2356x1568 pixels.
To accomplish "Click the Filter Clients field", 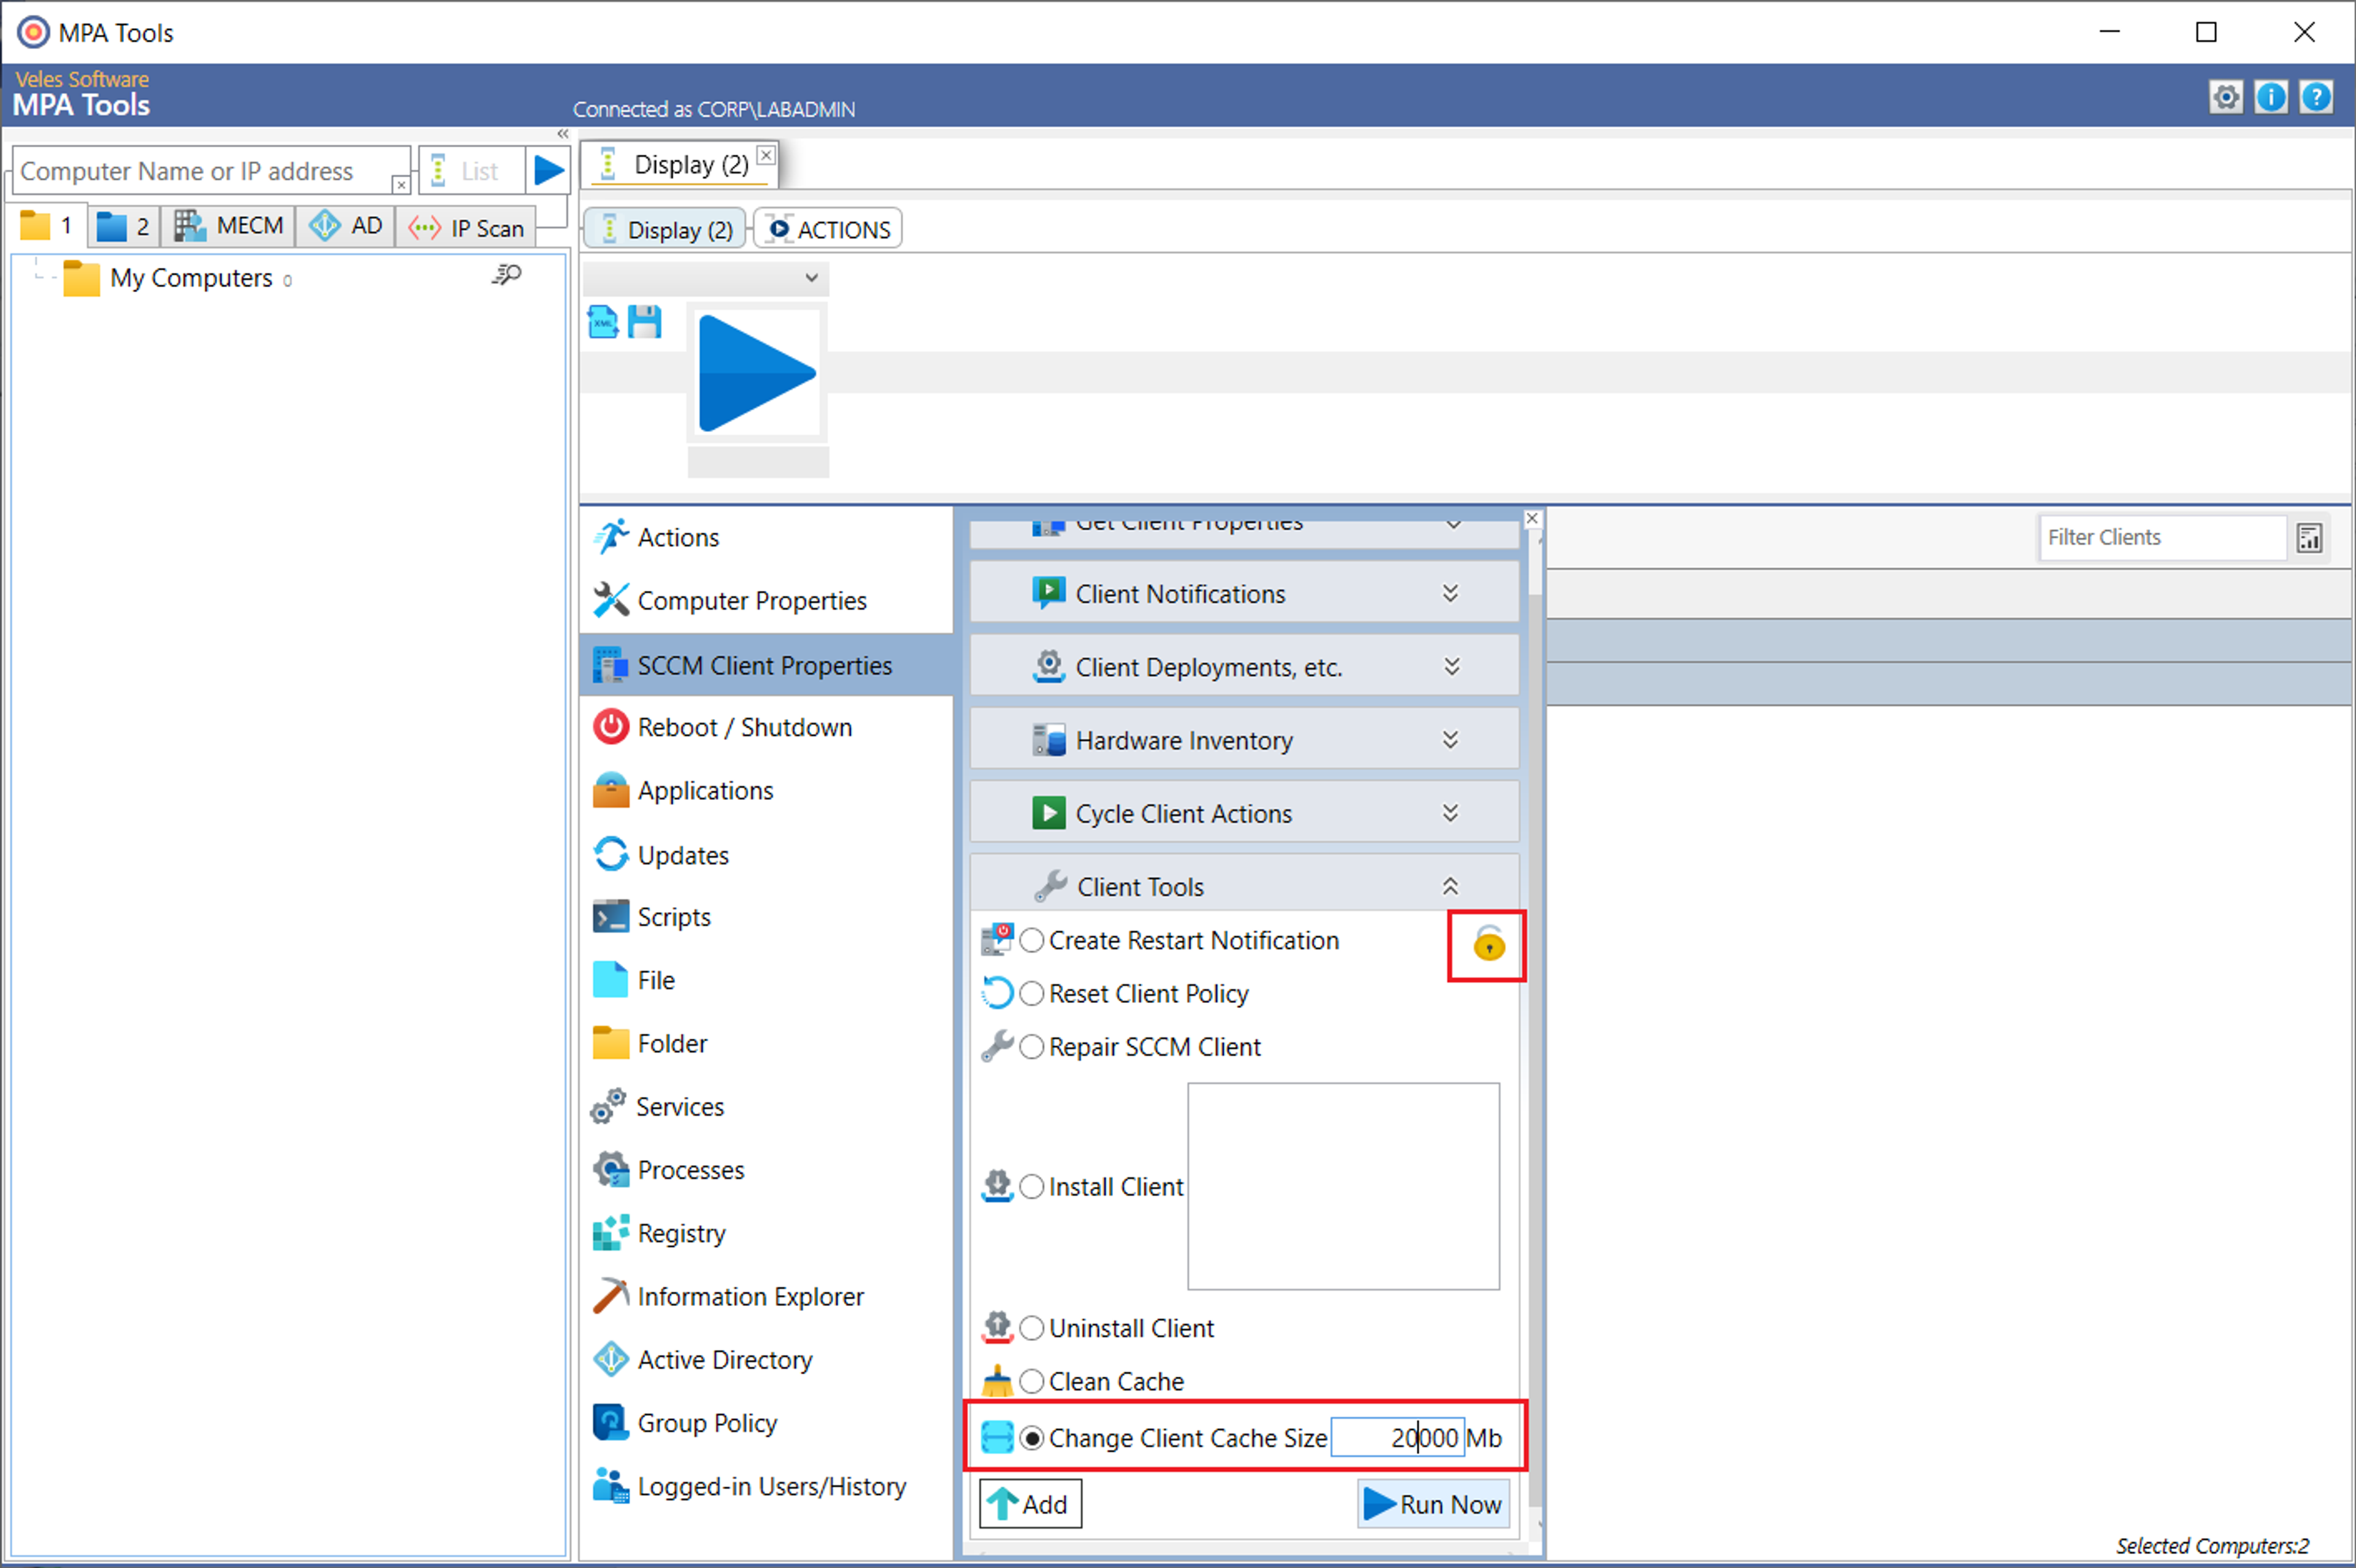I will coord(2163,538).
